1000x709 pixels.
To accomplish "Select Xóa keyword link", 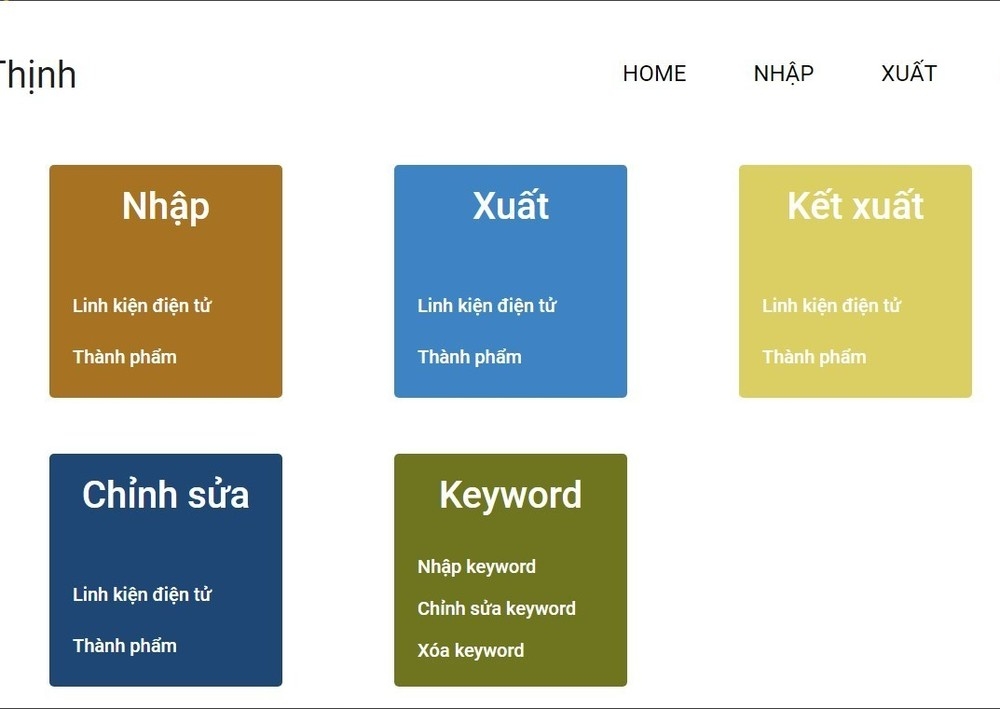I will [x=471, y=650].
